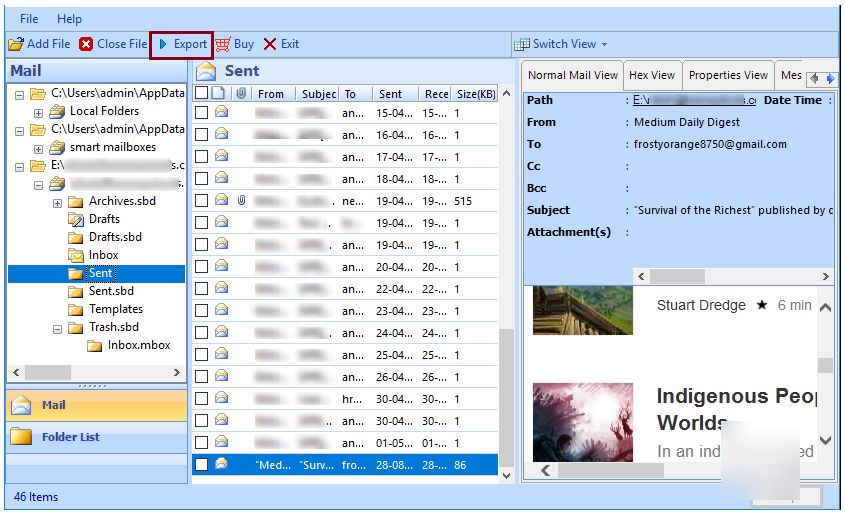Click the red Close File icon
Image resolution: width=845 pixels, height=517 pixels.
[x=86, y=44]
